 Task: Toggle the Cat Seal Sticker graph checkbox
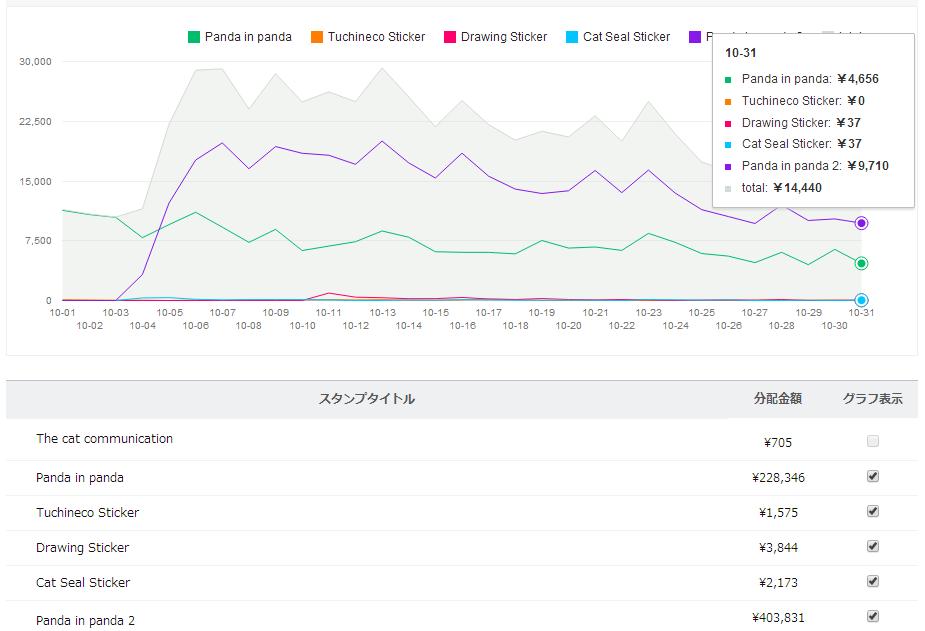coord(873,581)
